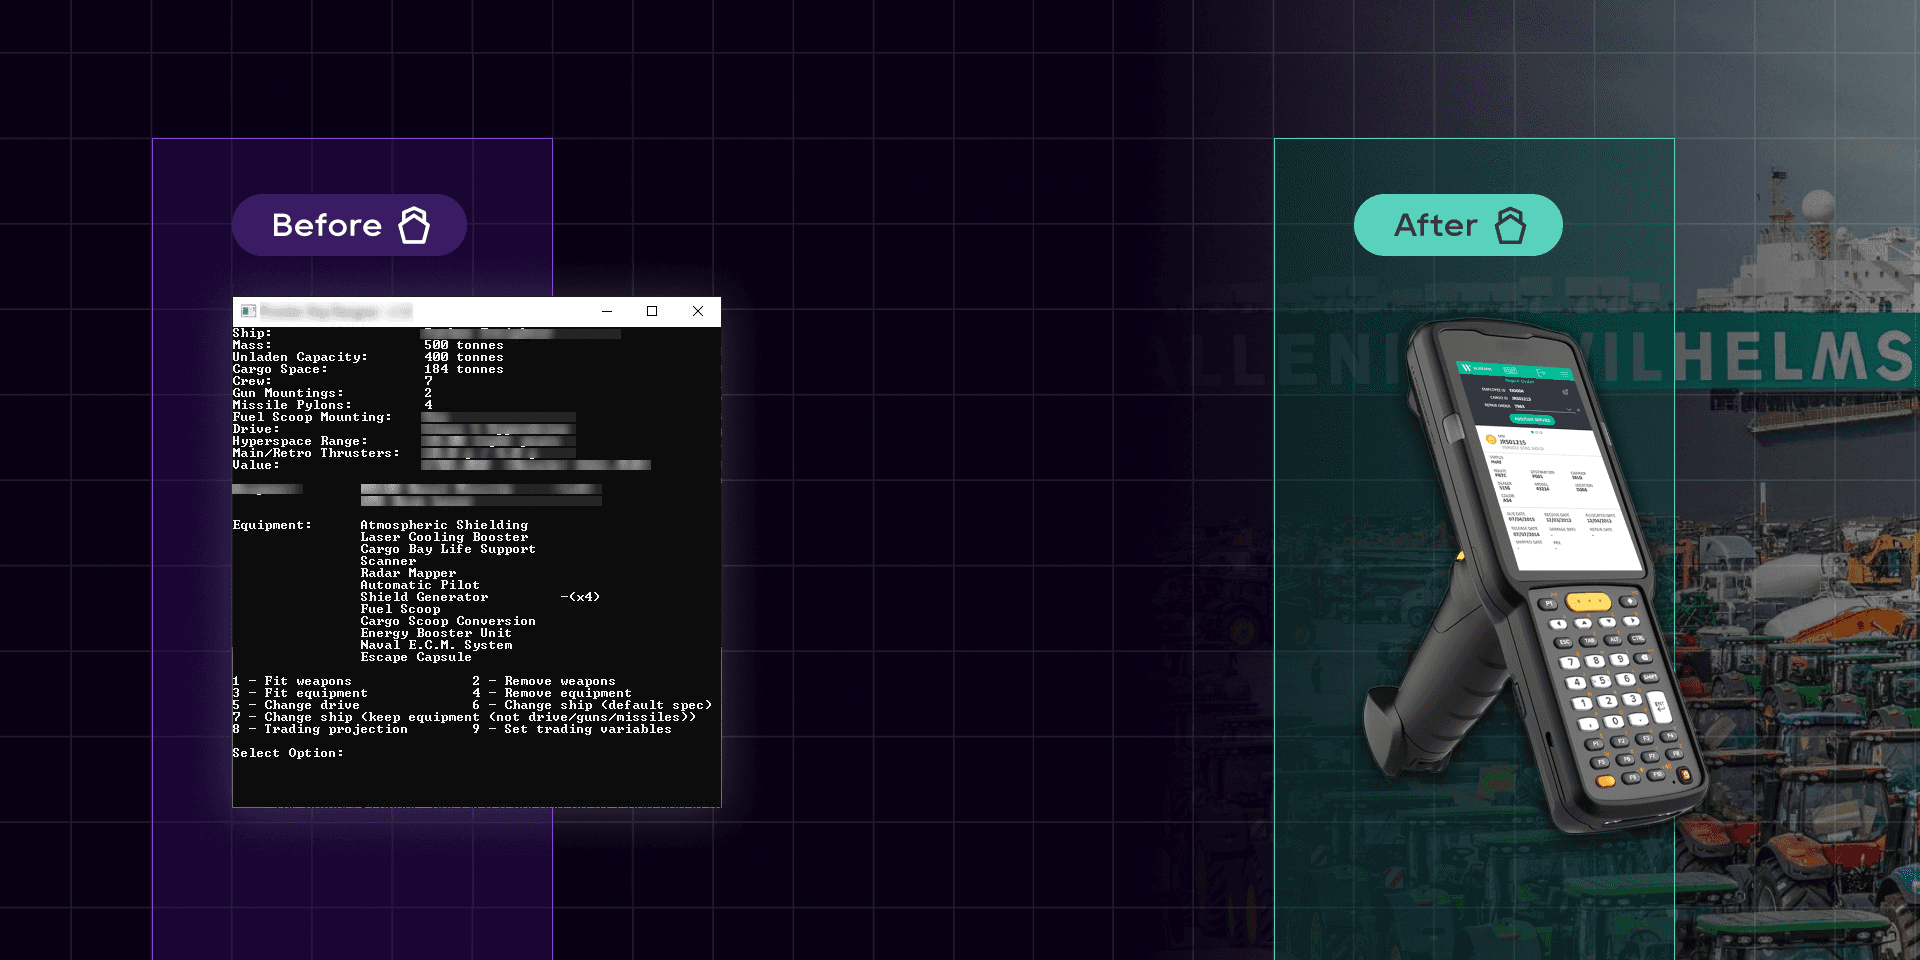Click the '184 tonnes' cargo space value

[x=464, y=369]
